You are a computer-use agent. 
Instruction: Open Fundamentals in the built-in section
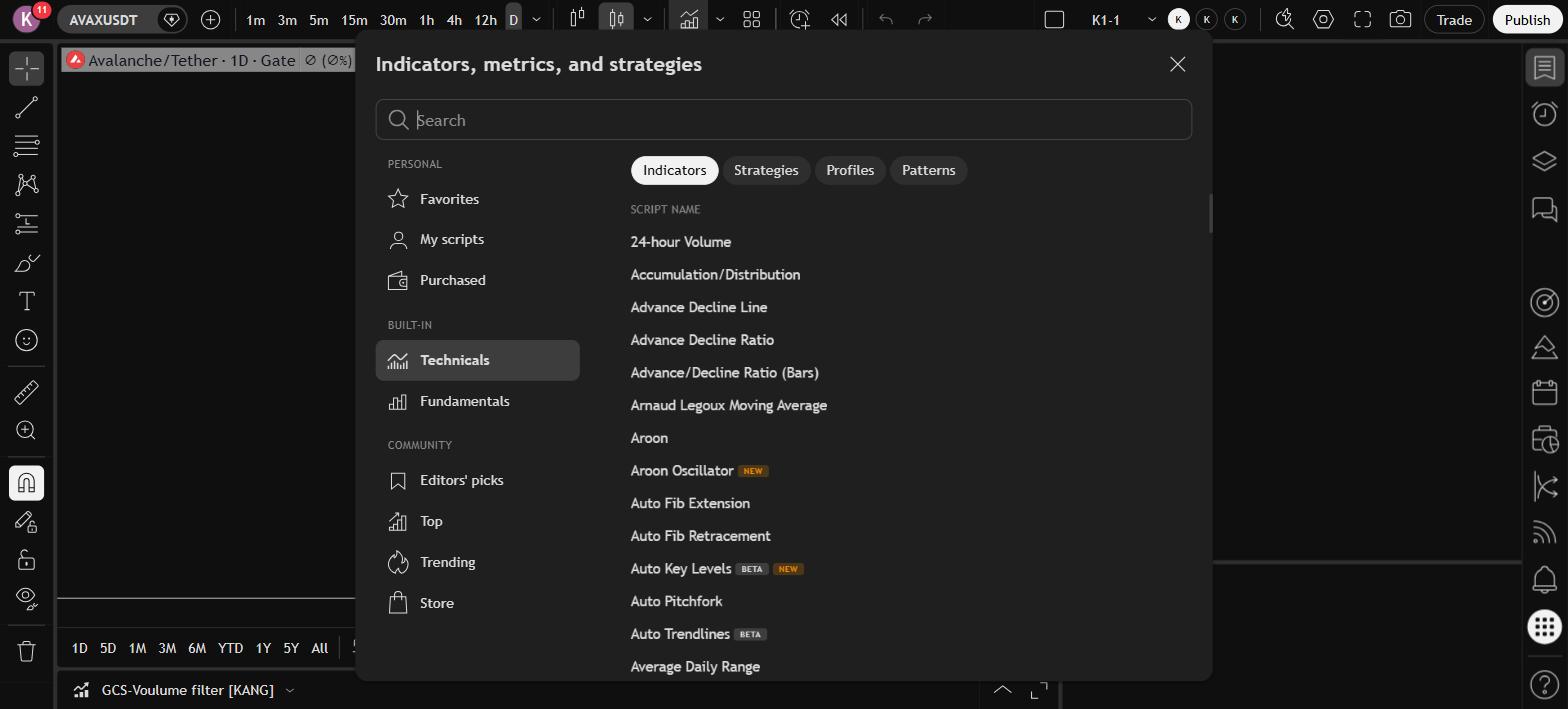tap(477, 401)
